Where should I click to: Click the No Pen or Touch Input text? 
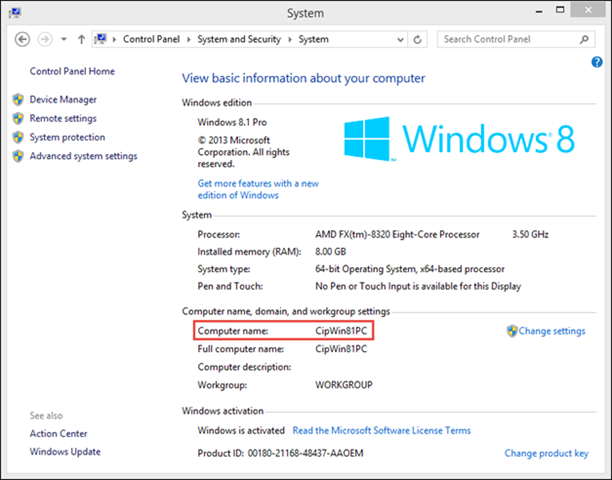coord(418,286)
